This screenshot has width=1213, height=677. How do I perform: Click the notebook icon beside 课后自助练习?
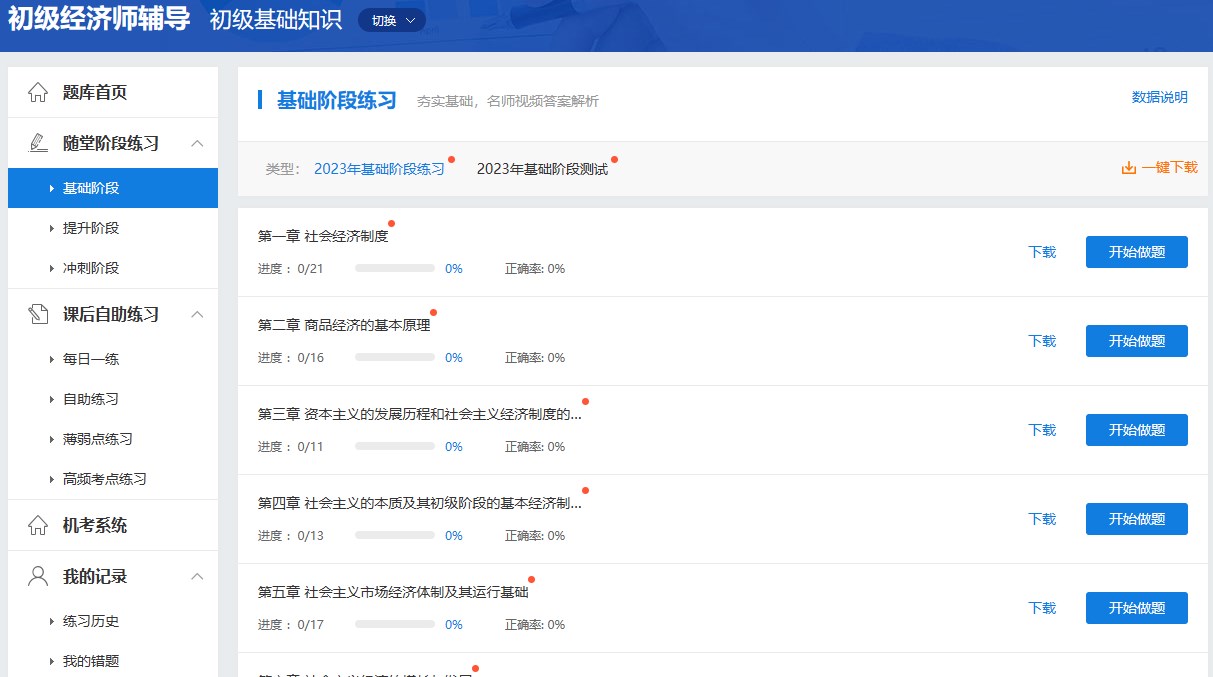click(x=38, y=314)
